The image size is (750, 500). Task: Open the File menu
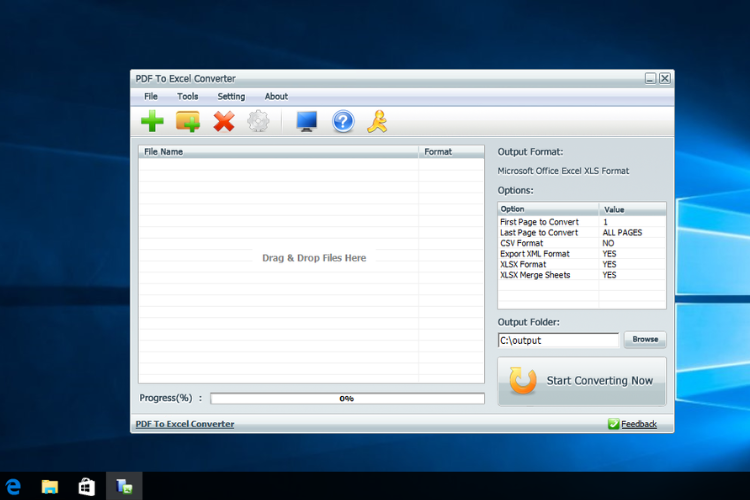(x=151, y=97)
